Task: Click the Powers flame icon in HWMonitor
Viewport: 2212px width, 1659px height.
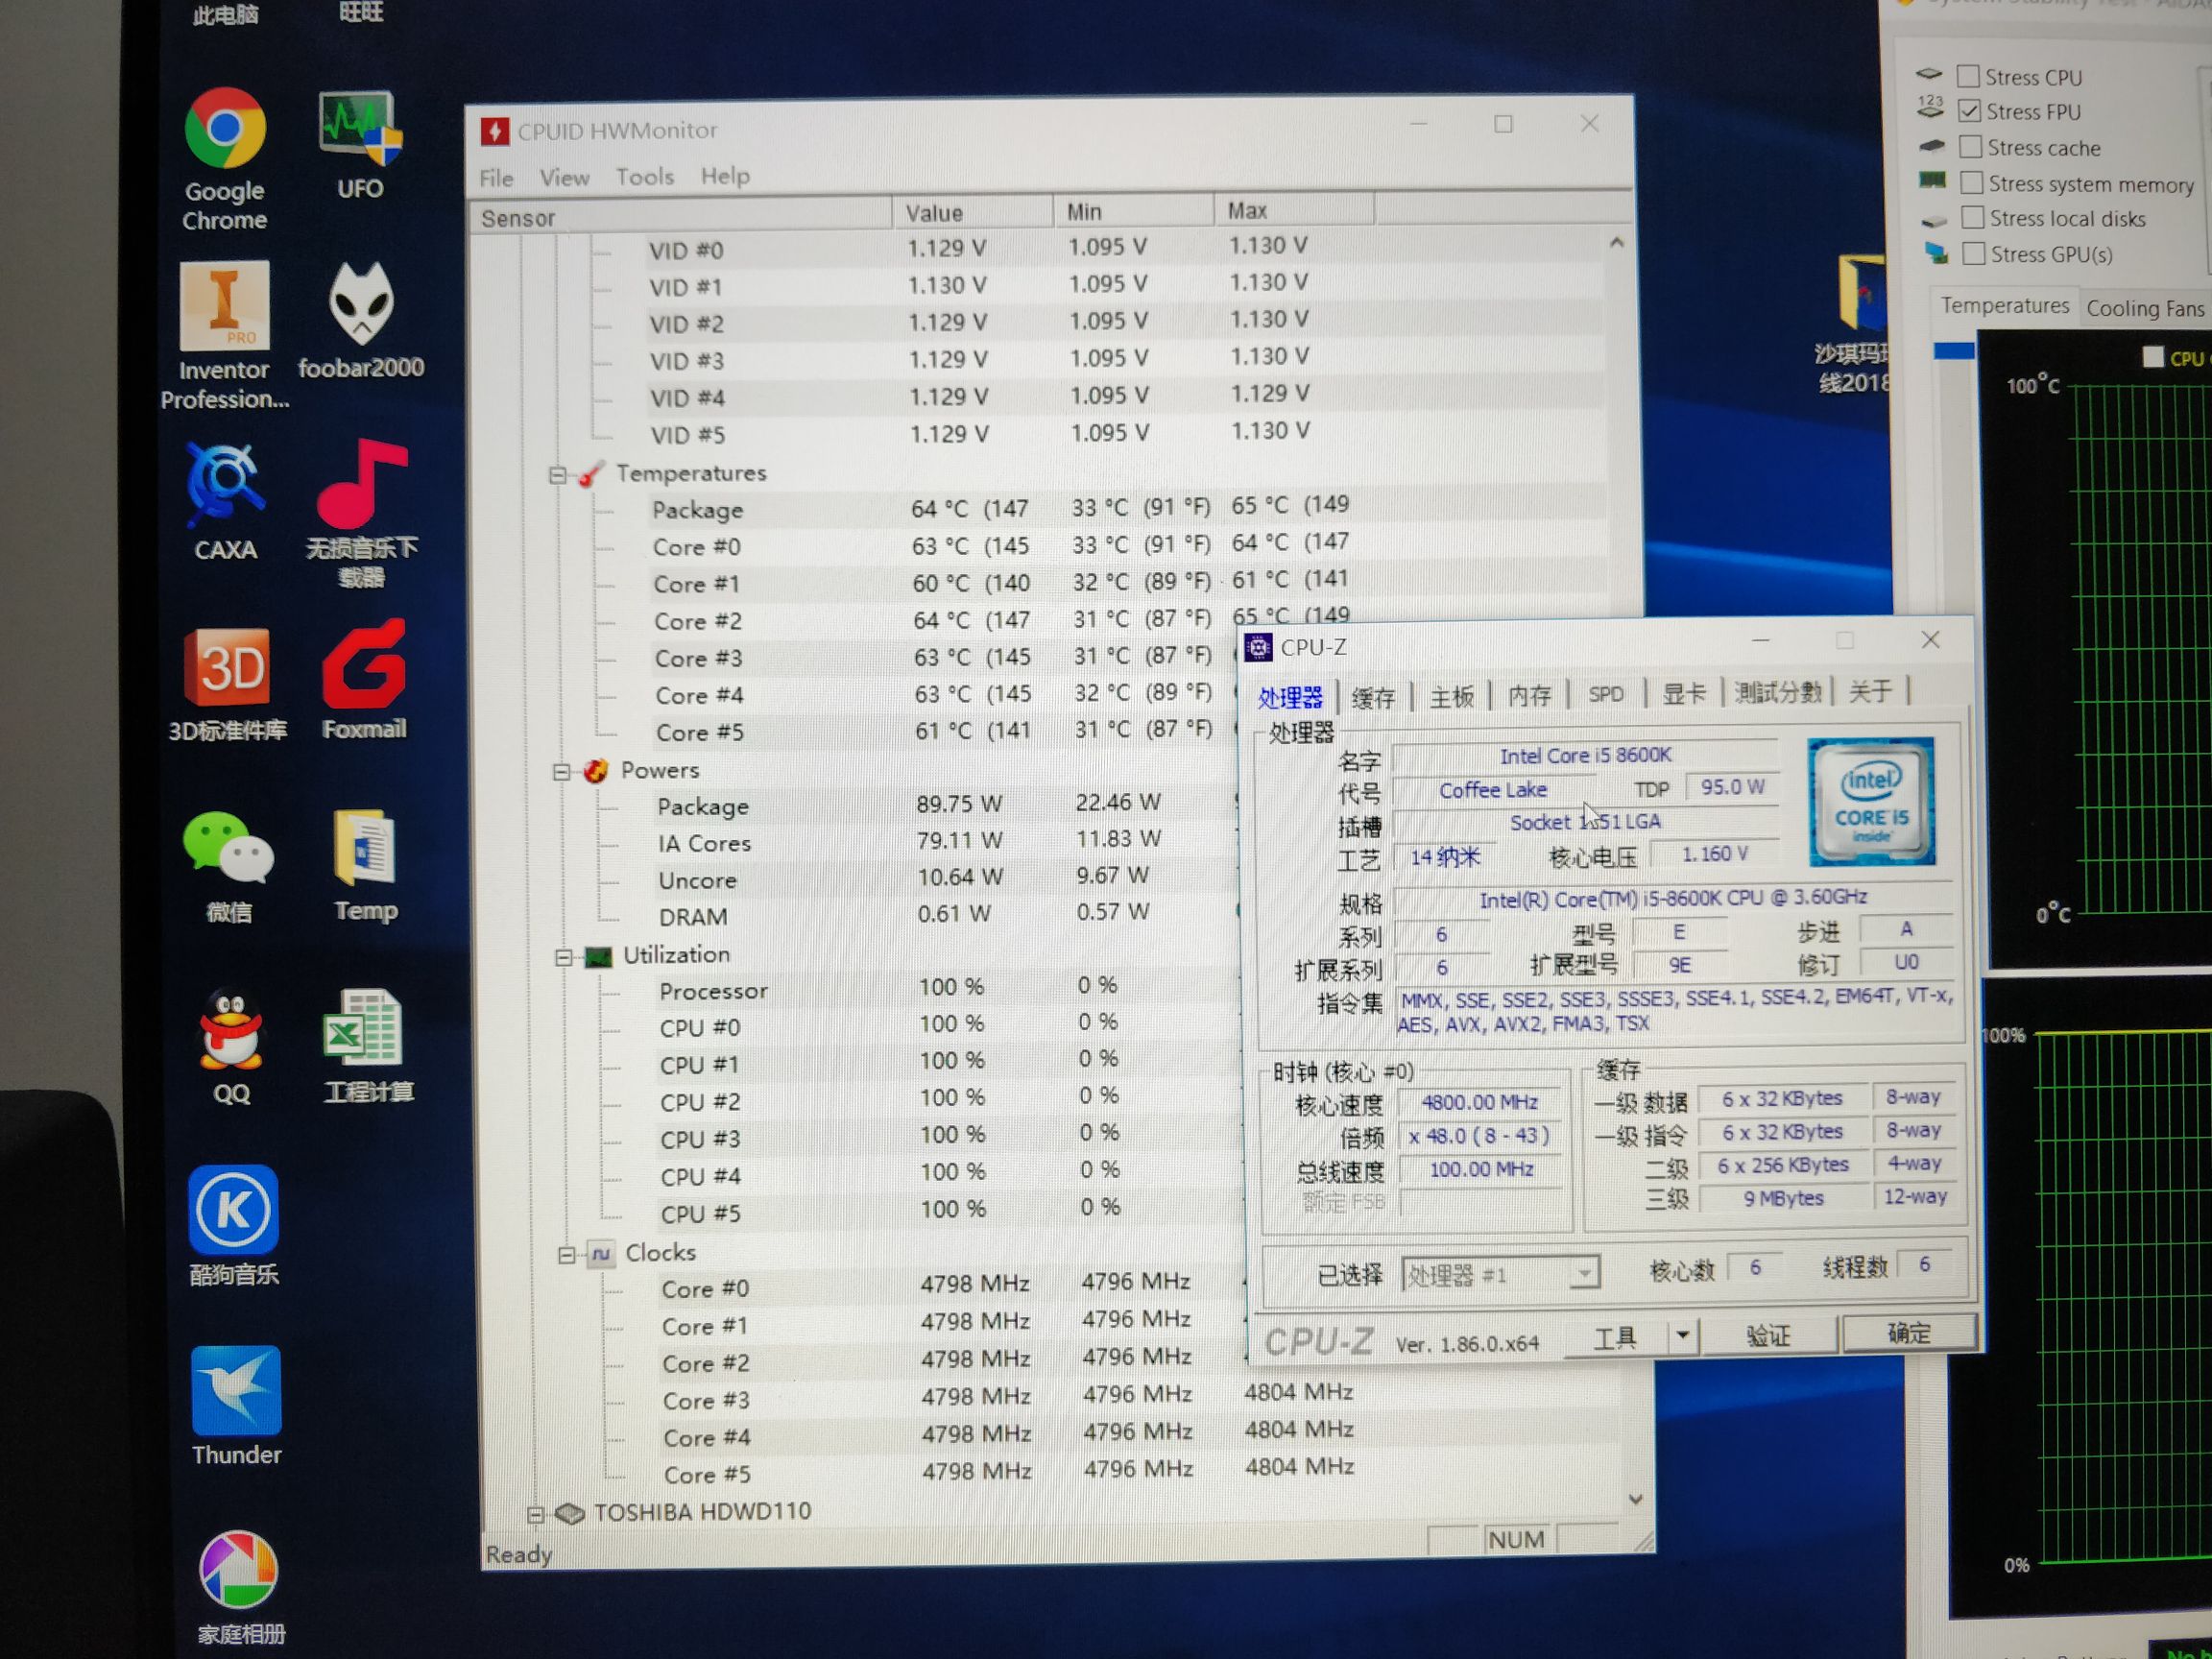Action: [x=598, y=770]
